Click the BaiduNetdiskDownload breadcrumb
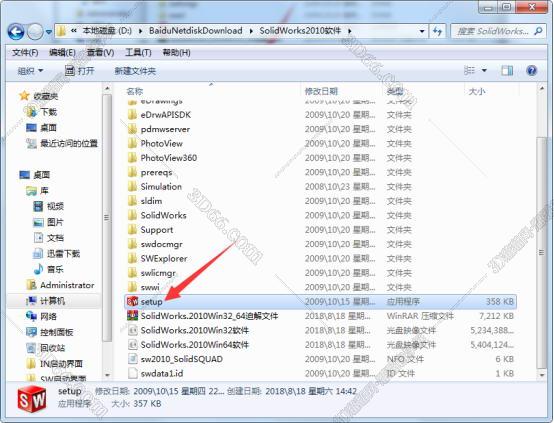The height and width of the screenshot is (423, 554). click(195, 31)
